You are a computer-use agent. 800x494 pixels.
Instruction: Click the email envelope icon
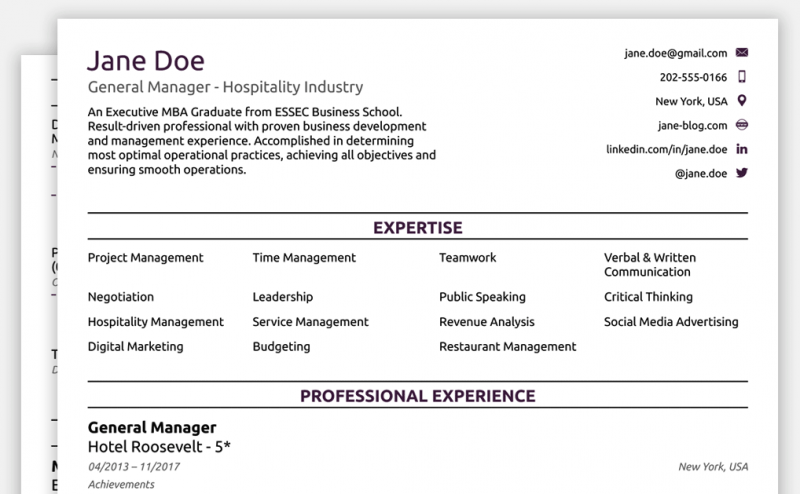click(x=742, y=53)
